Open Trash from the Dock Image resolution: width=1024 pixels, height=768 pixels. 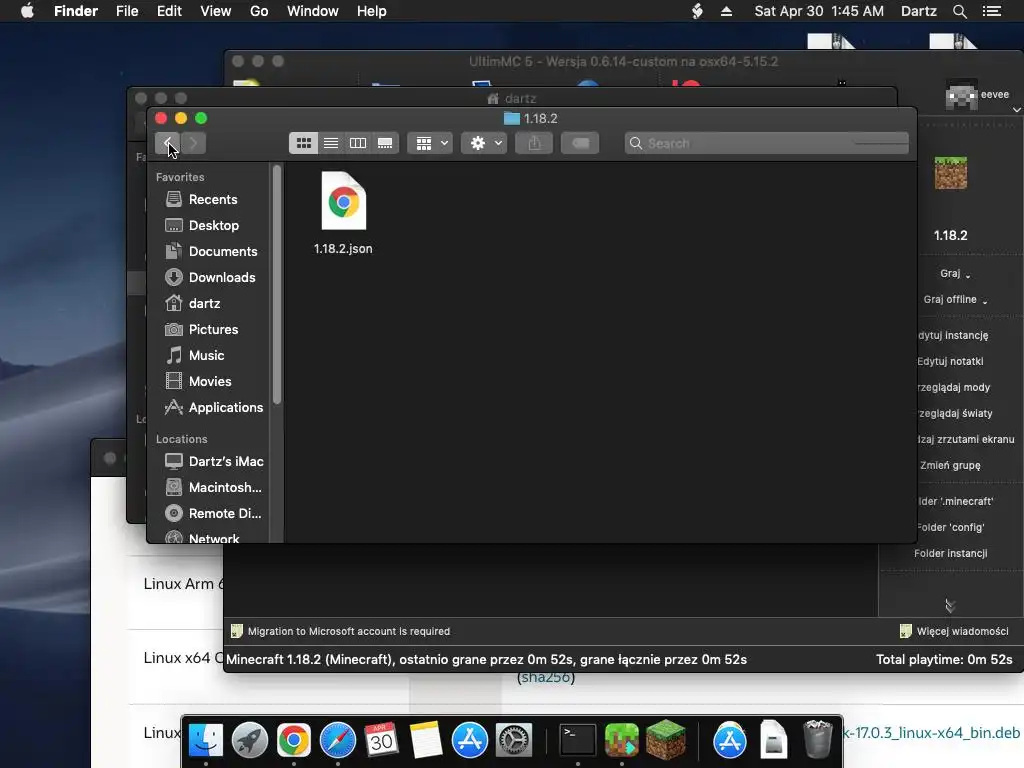[x=818, y=739]
